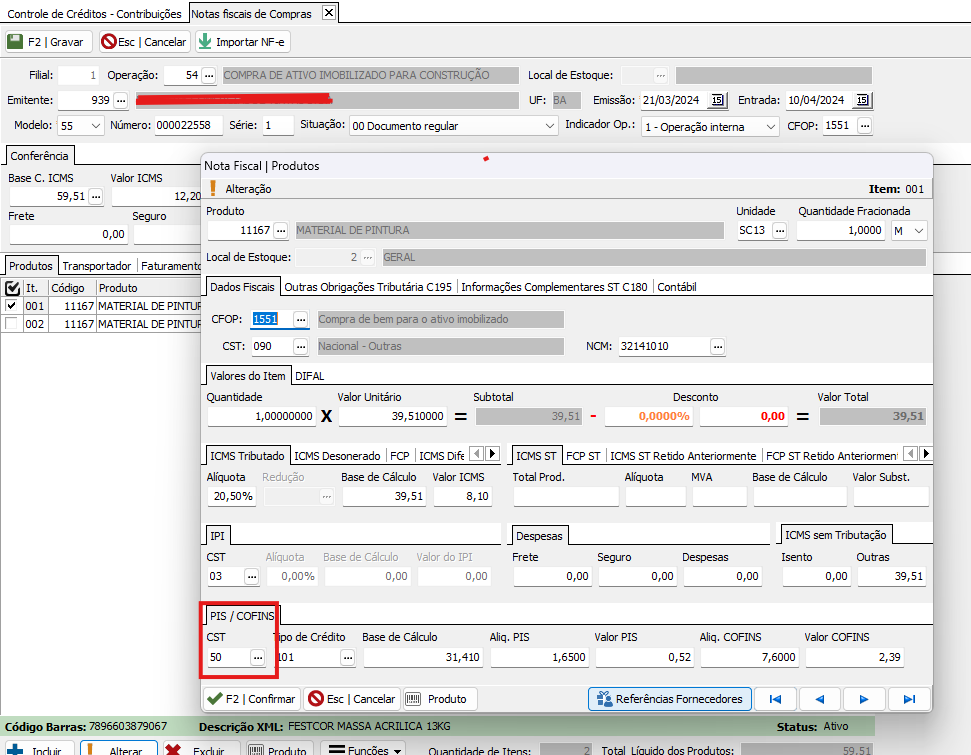Open the Emissão date calendar picker
The image size is (971, 755).
[717, 100]
